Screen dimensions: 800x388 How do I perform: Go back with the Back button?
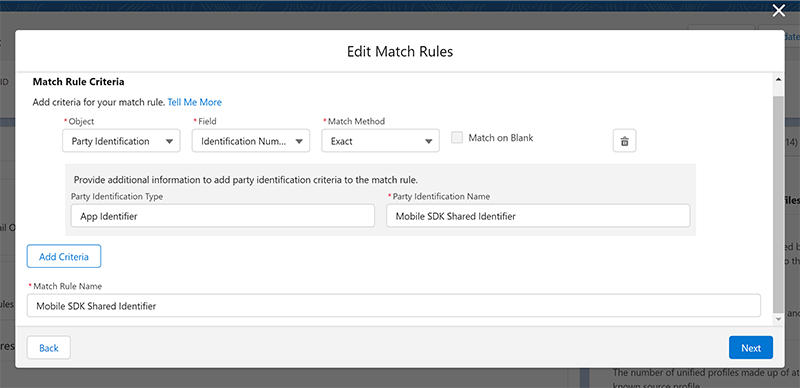point(48,348)
